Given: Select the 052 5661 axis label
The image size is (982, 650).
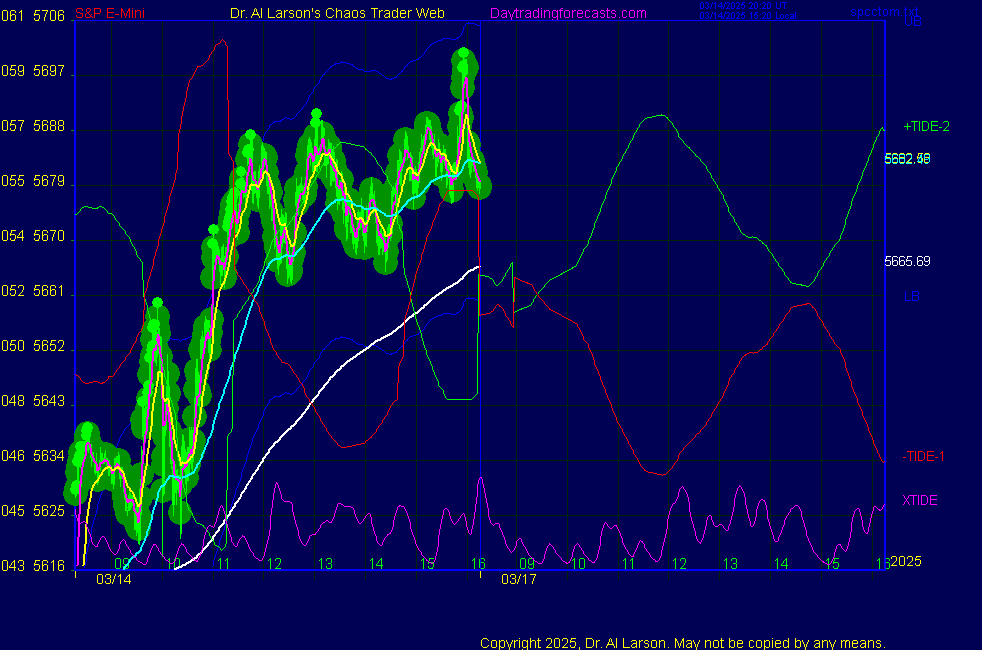Looking at the screenshot, I should (x=33, y=291).
